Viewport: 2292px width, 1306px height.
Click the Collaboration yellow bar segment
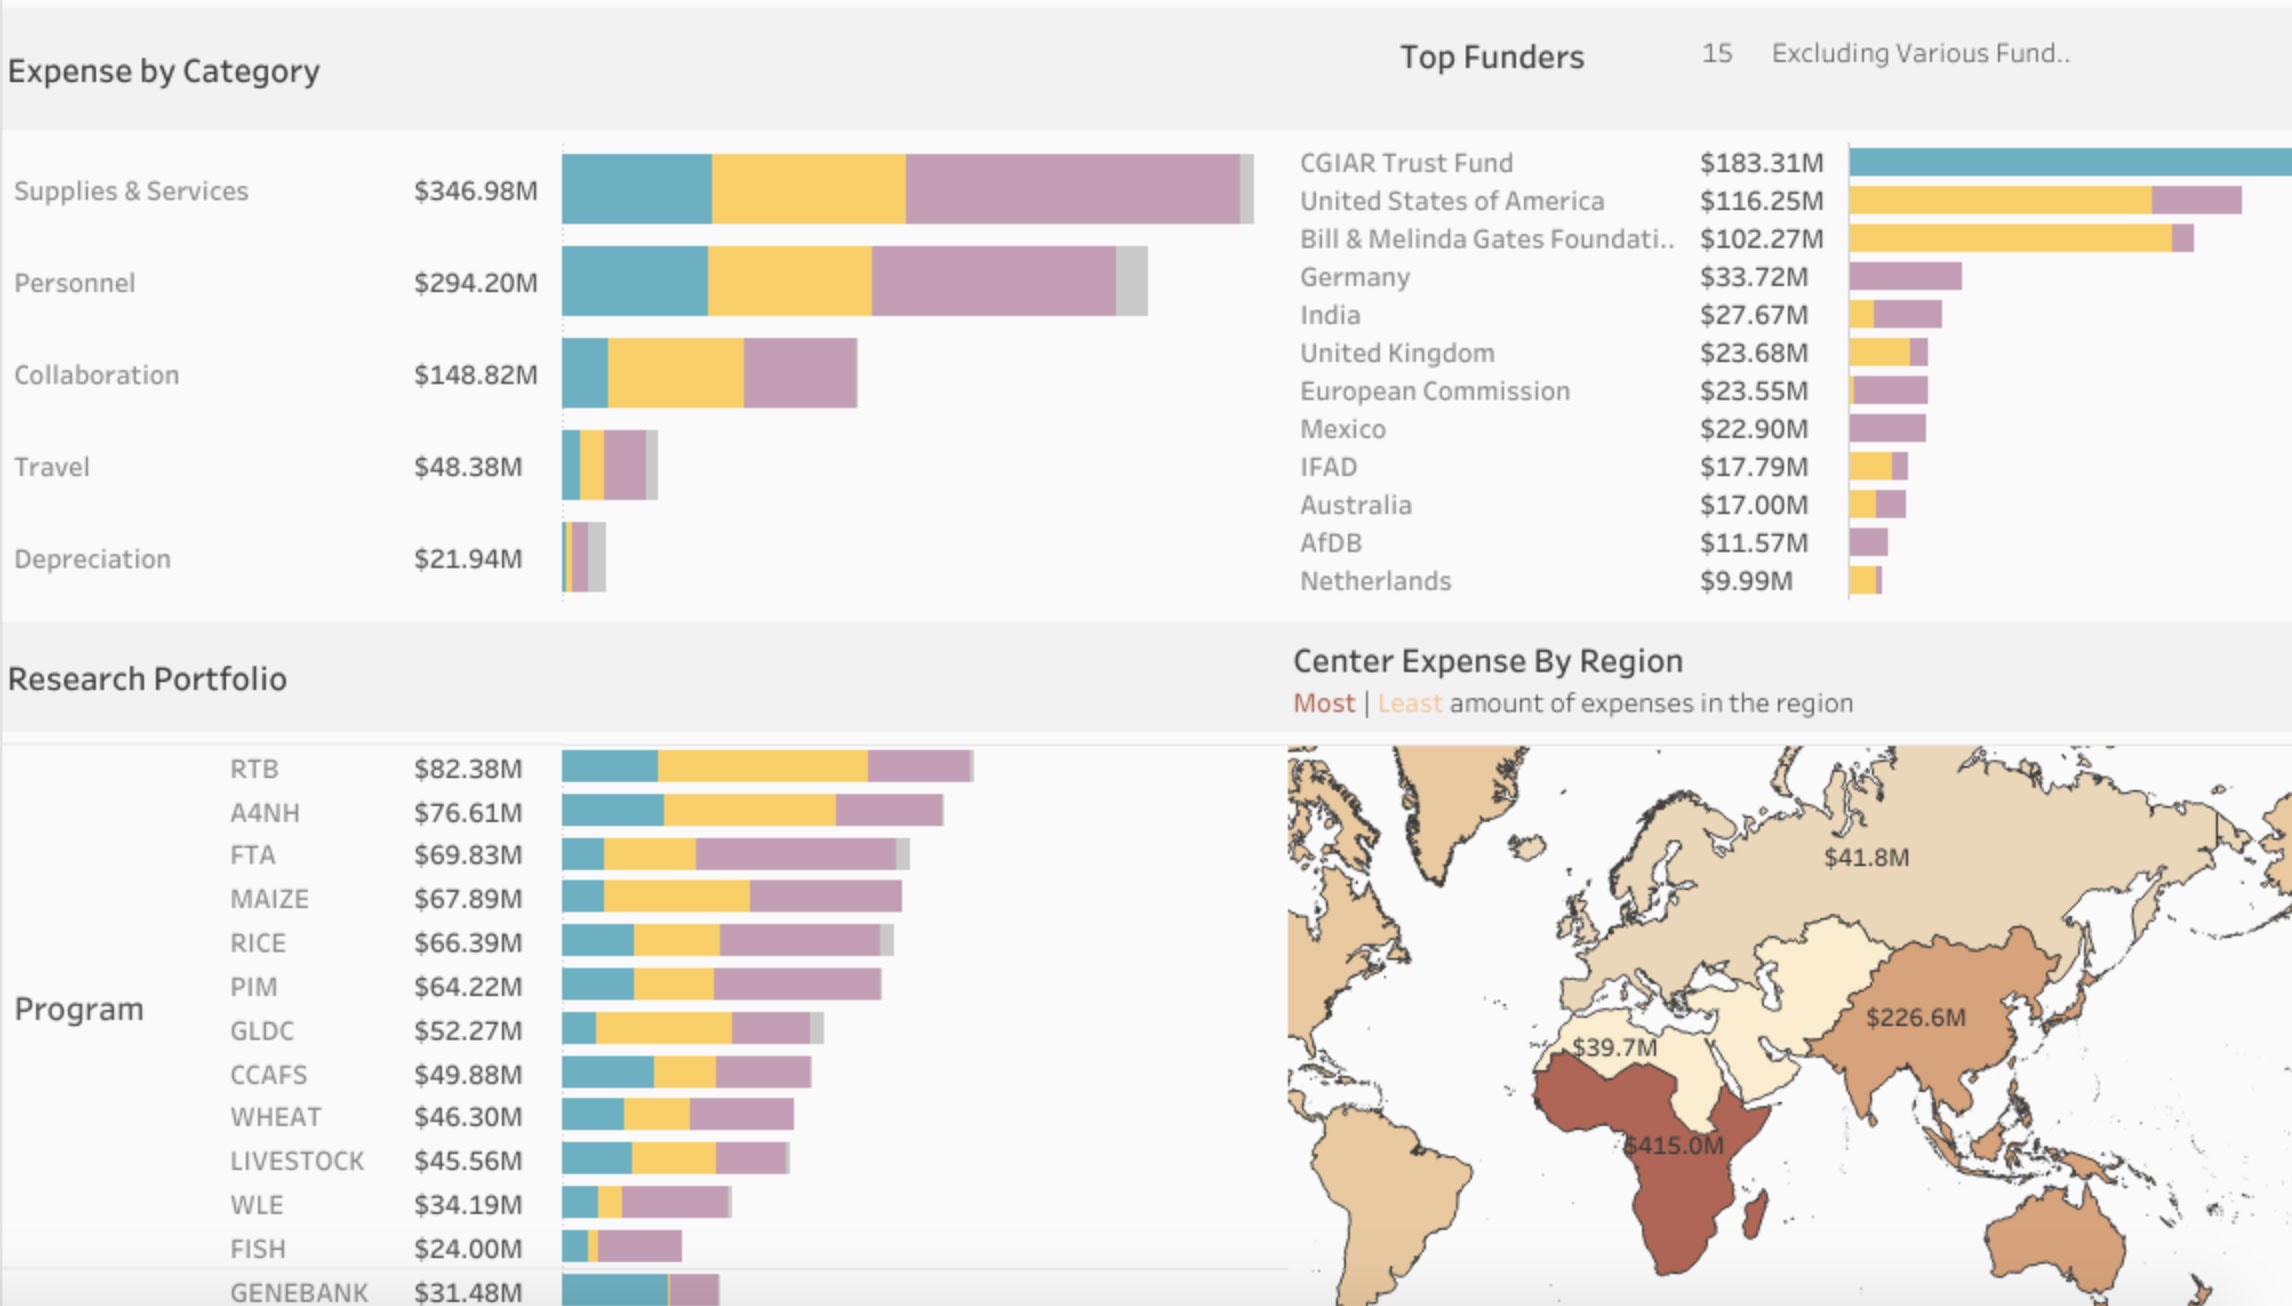pyautogui.click(x=676, y=373)
